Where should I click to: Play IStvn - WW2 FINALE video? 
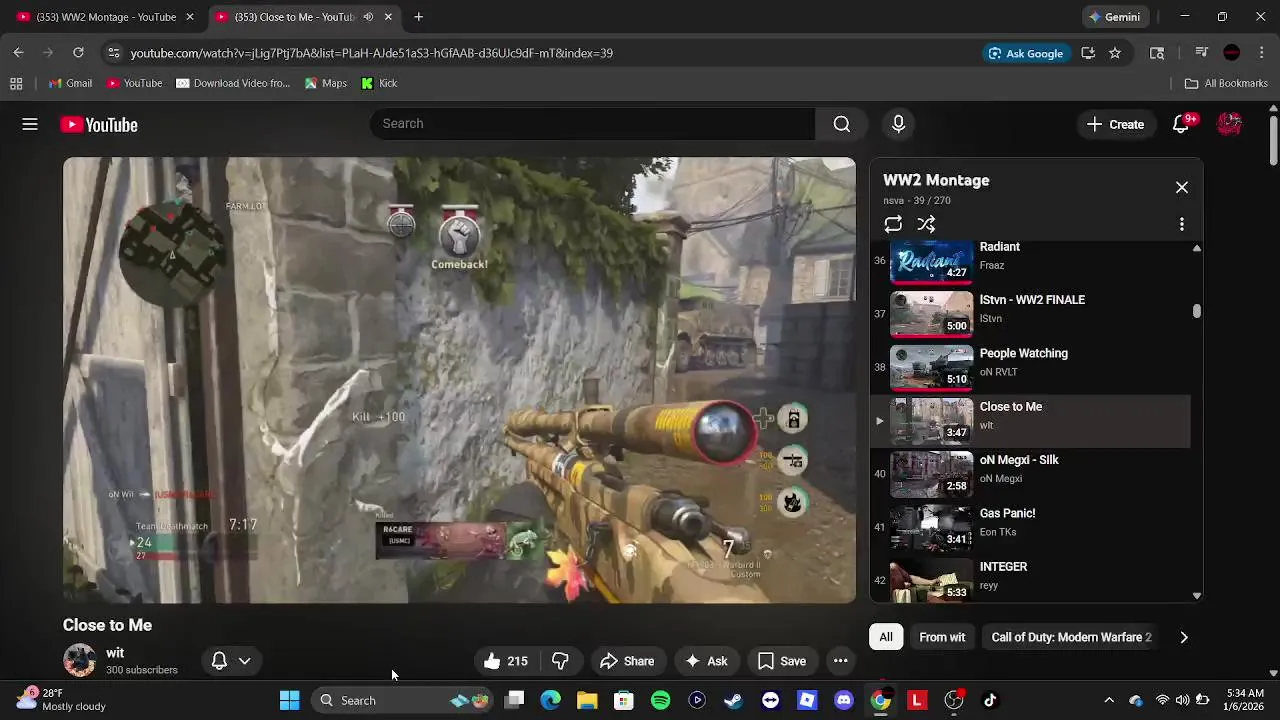pyautogui.click(x=1030, y=313)
